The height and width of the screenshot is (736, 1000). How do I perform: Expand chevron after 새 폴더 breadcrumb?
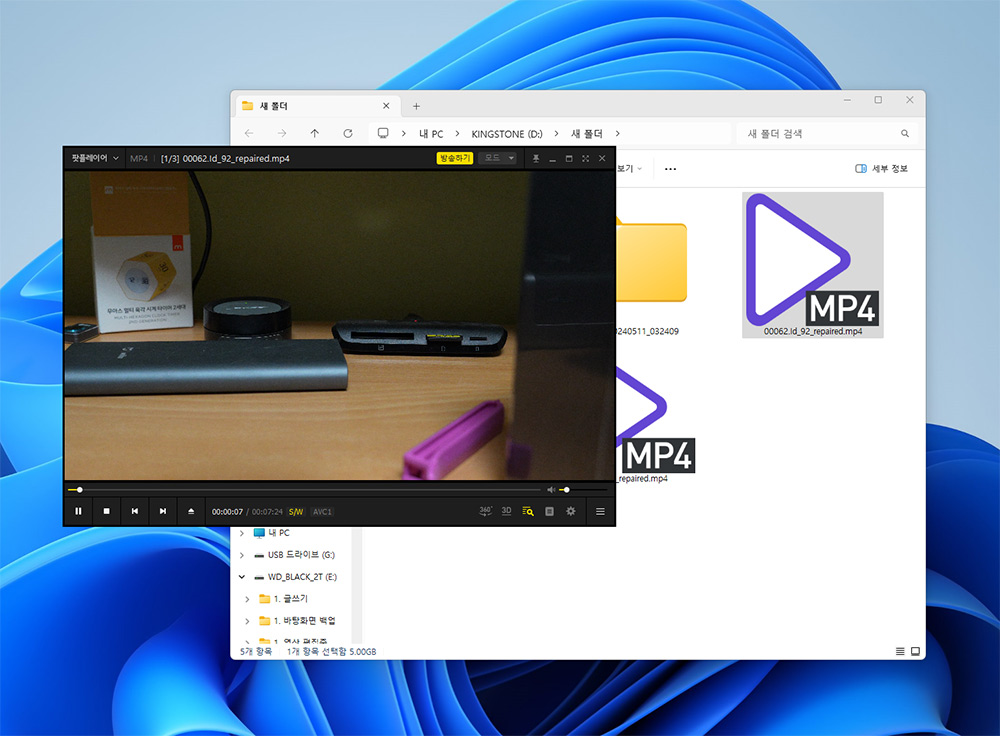tap(617, 133)
